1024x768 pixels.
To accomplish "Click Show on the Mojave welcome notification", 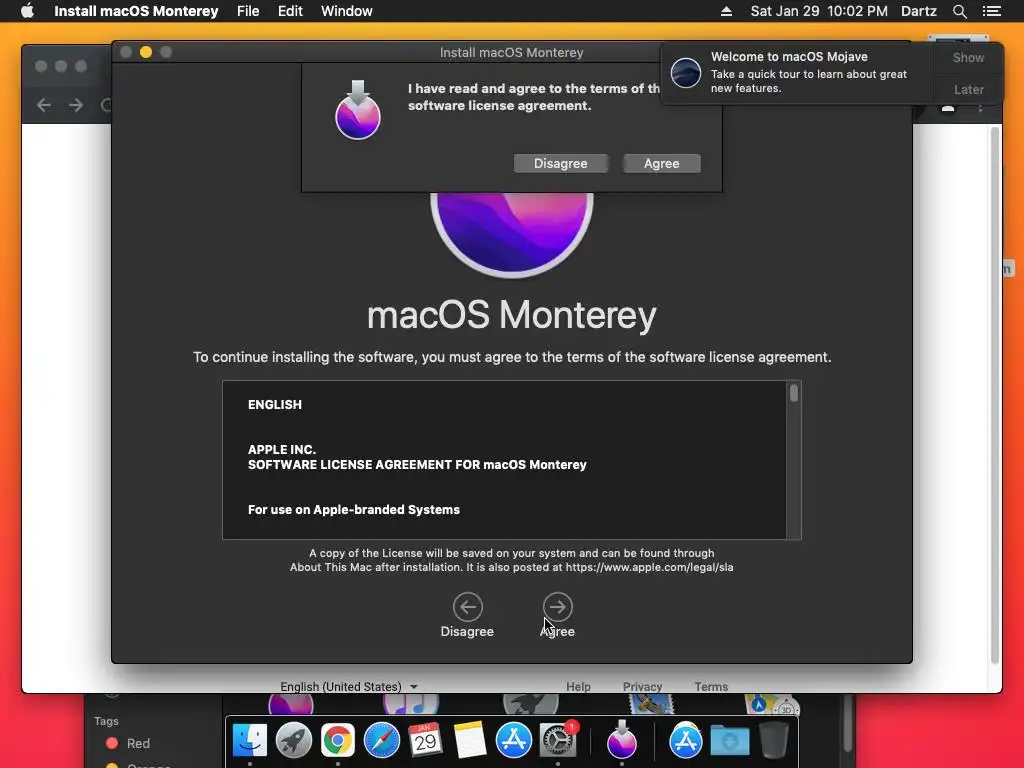I will pyautogui.click(x=968, y=57).
